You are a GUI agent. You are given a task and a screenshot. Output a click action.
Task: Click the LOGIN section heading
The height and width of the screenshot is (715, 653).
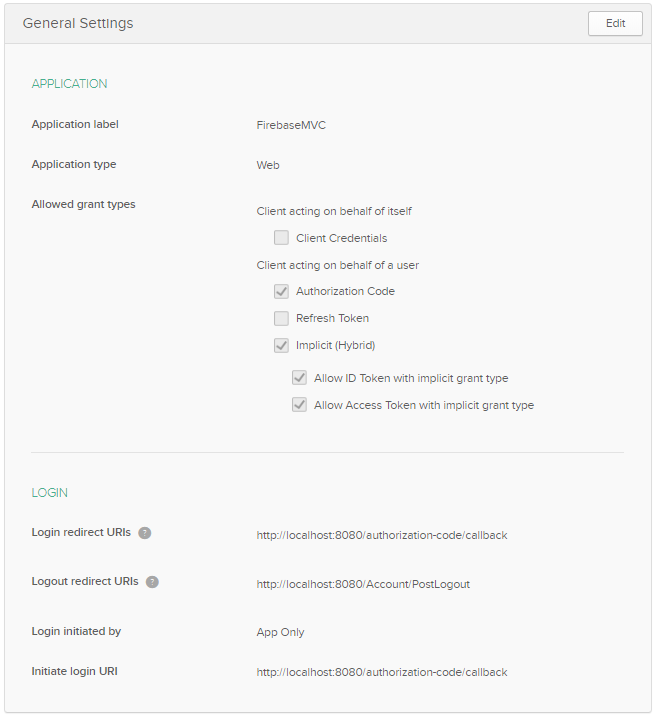pyautogui.click(x=50, y=493)
